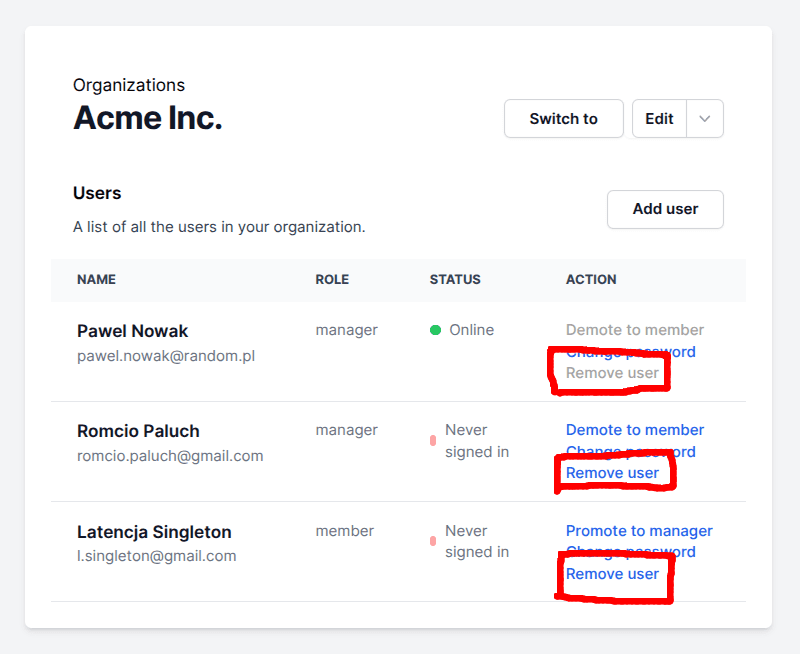The height and width of the screenshot is (654, 800).
Task: Change password for Pawel Nowak
Action: coord(630,352)
